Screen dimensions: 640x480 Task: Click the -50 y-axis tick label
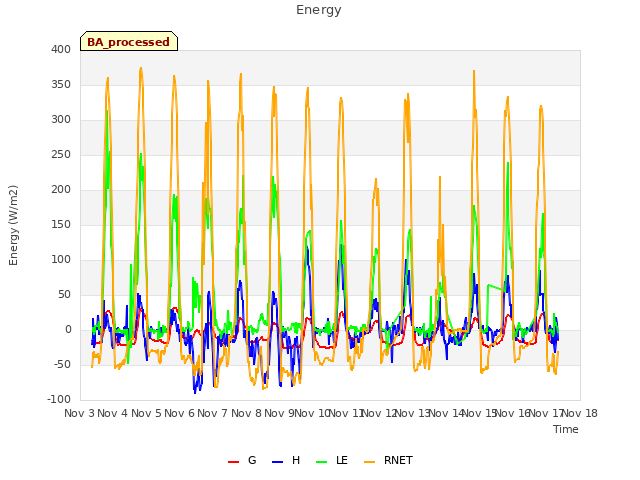point(62,364)
